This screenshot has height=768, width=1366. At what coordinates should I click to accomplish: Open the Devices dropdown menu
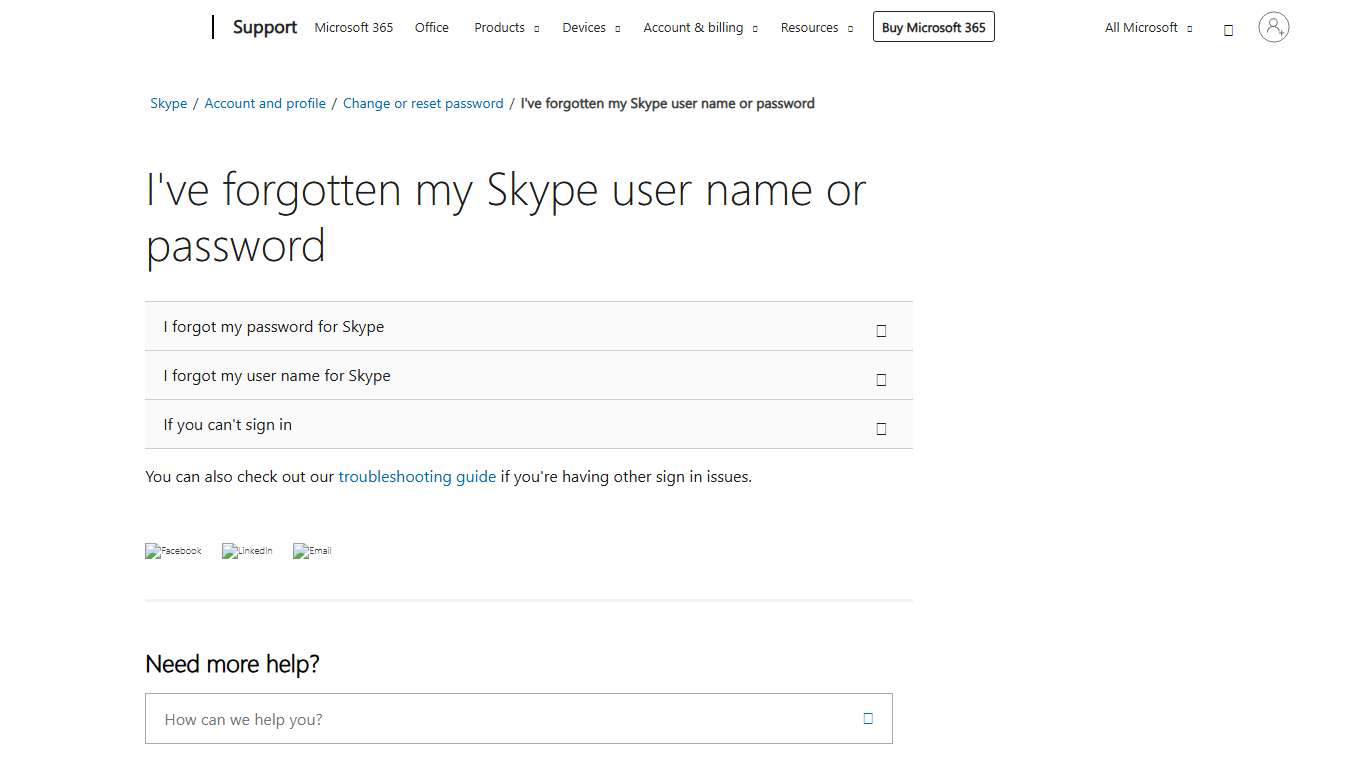(591, 28)
